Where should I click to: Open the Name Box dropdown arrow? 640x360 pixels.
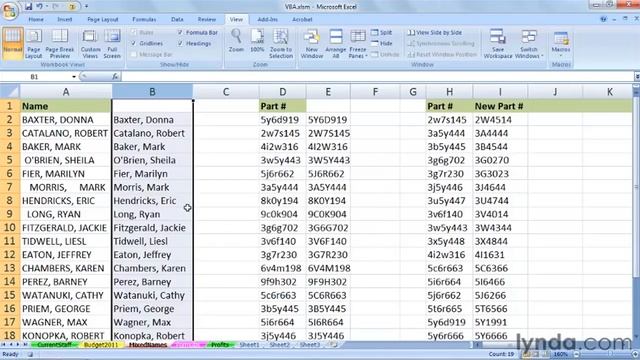point(74,77)
